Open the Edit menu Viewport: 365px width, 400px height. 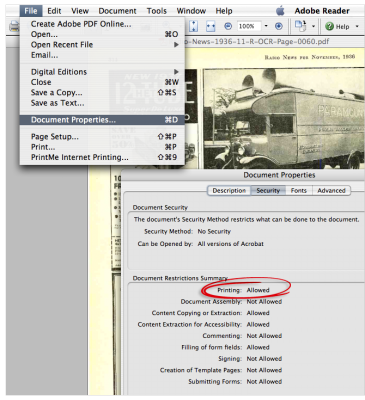pyautogui.click(x=54, y=11)
